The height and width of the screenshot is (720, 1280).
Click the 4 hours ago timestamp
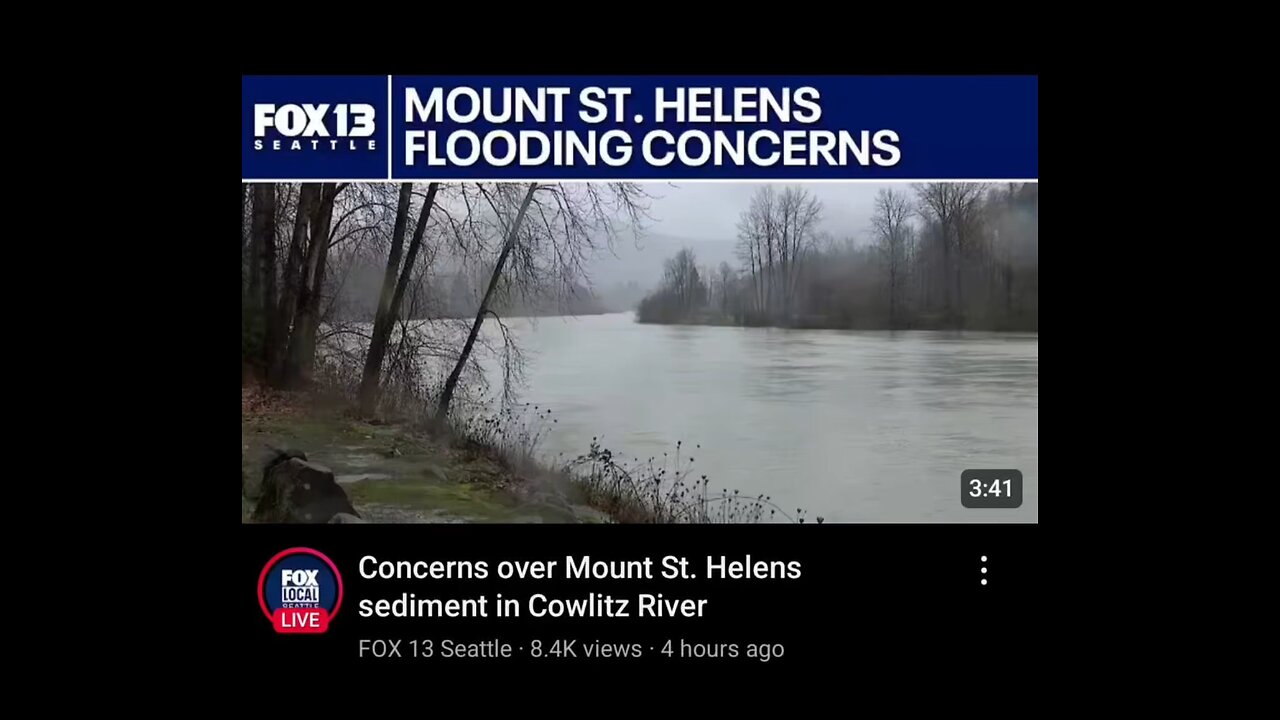(x=722, y=649)
